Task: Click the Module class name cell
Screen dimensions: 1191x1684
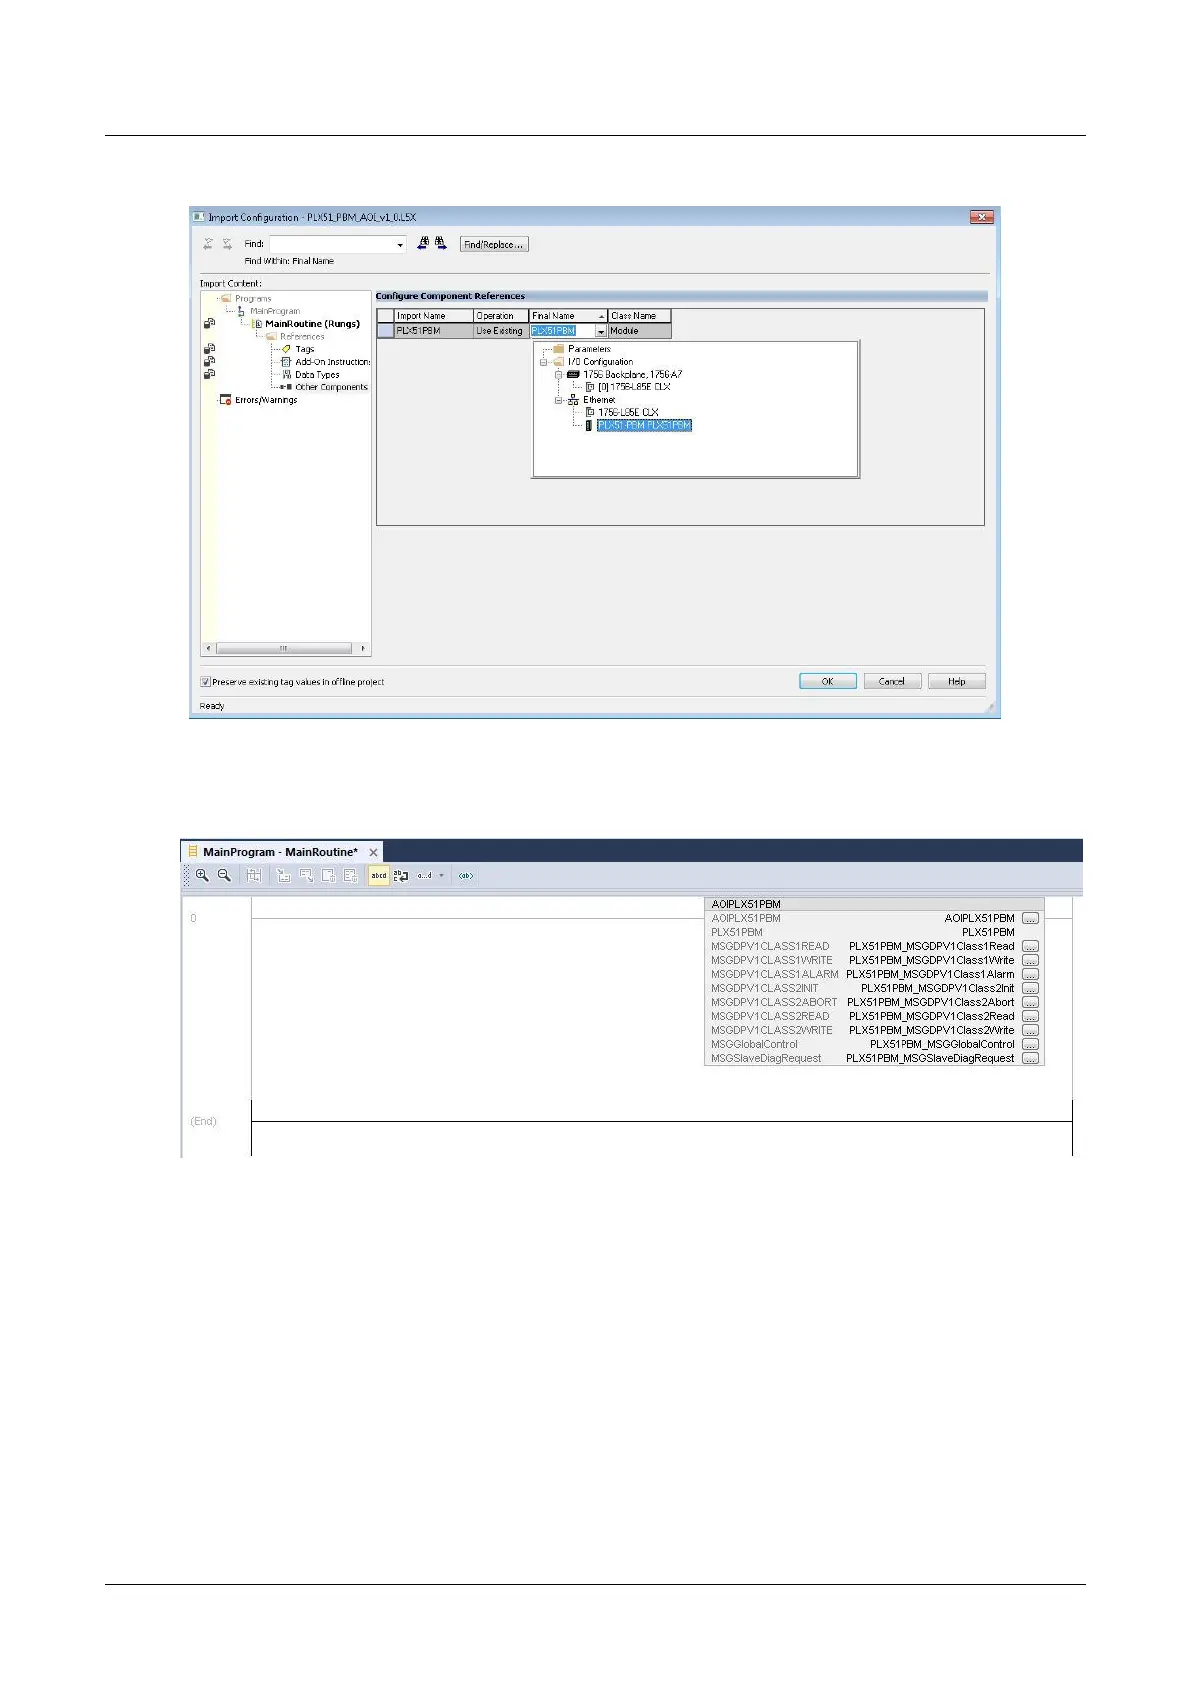Action: tap(639, 330)
